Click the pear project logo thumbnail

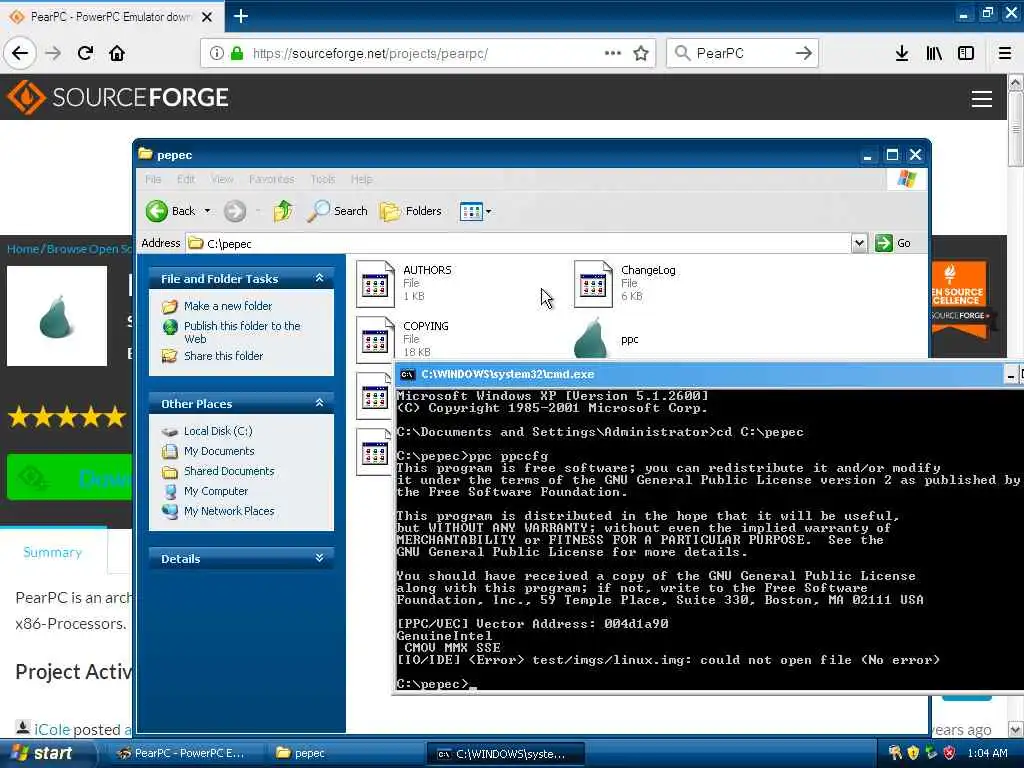57,316
